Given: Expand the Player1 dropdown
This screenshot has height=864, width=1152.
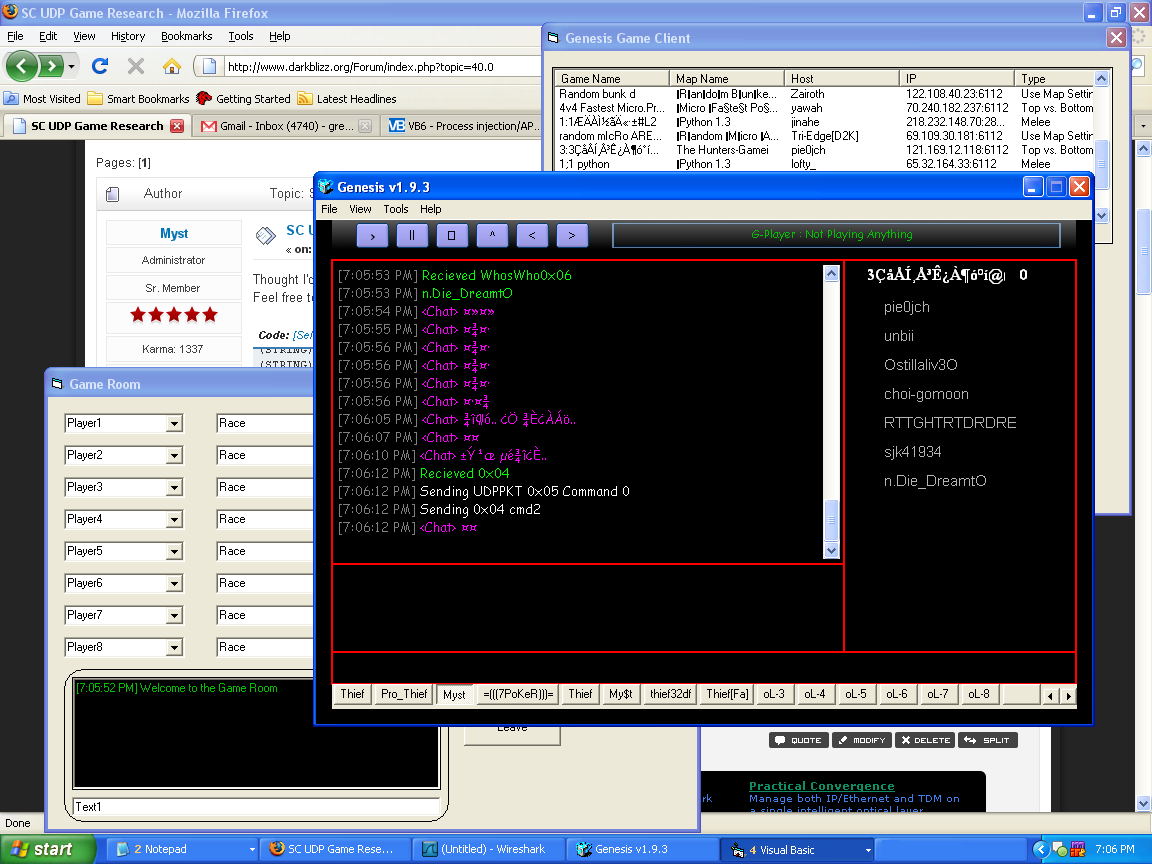Looking at the screenshot, I should 174,424.
